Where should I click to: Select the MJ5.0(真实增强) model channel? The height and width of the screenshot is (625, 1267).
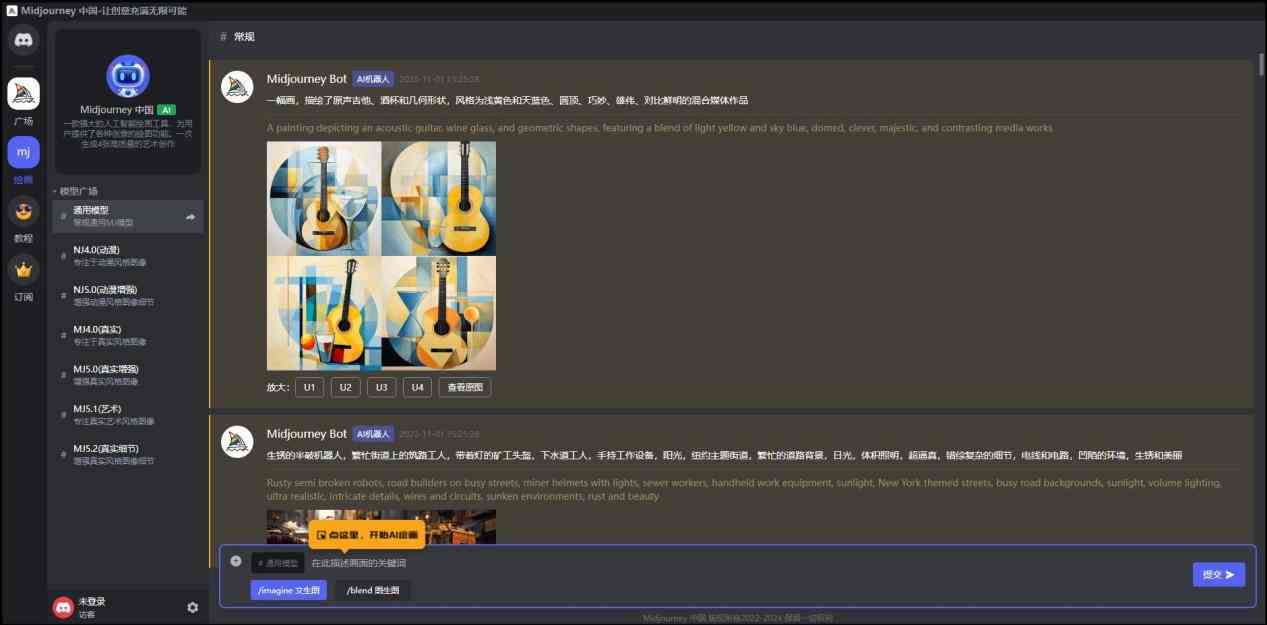(x=128, y=375)
